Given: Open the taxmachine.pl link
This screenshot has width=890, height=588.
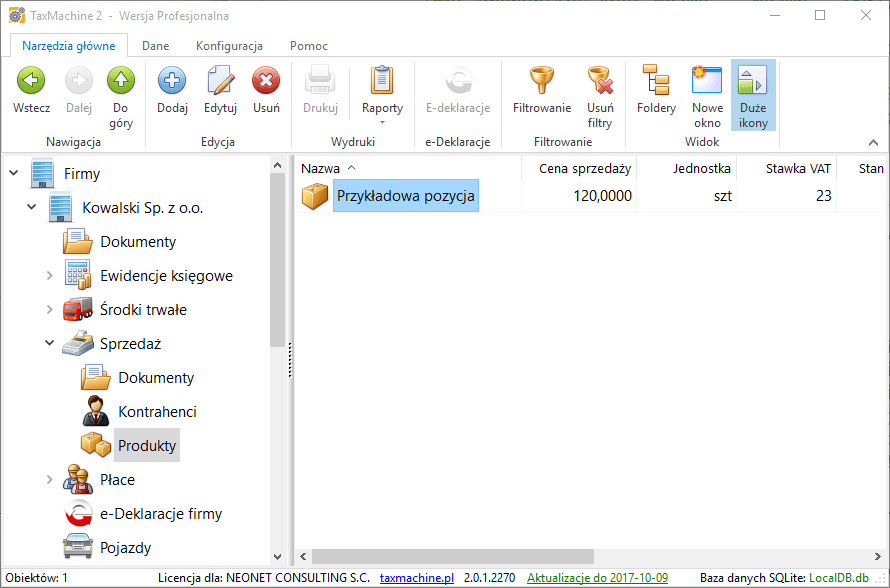Looking at the screenshot, I should click(416, 577).
